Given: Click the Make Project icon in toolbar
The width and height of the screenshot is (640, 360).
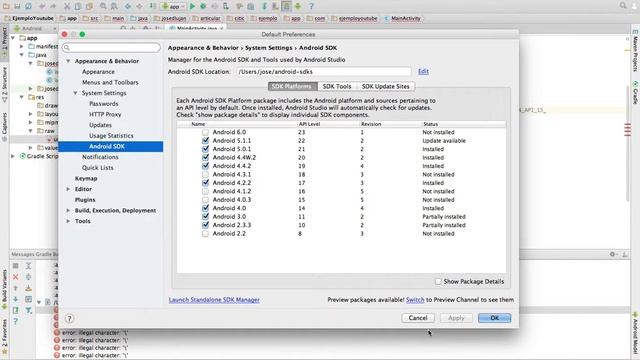Looking at the screenshot, I should (x=152, y=6).
